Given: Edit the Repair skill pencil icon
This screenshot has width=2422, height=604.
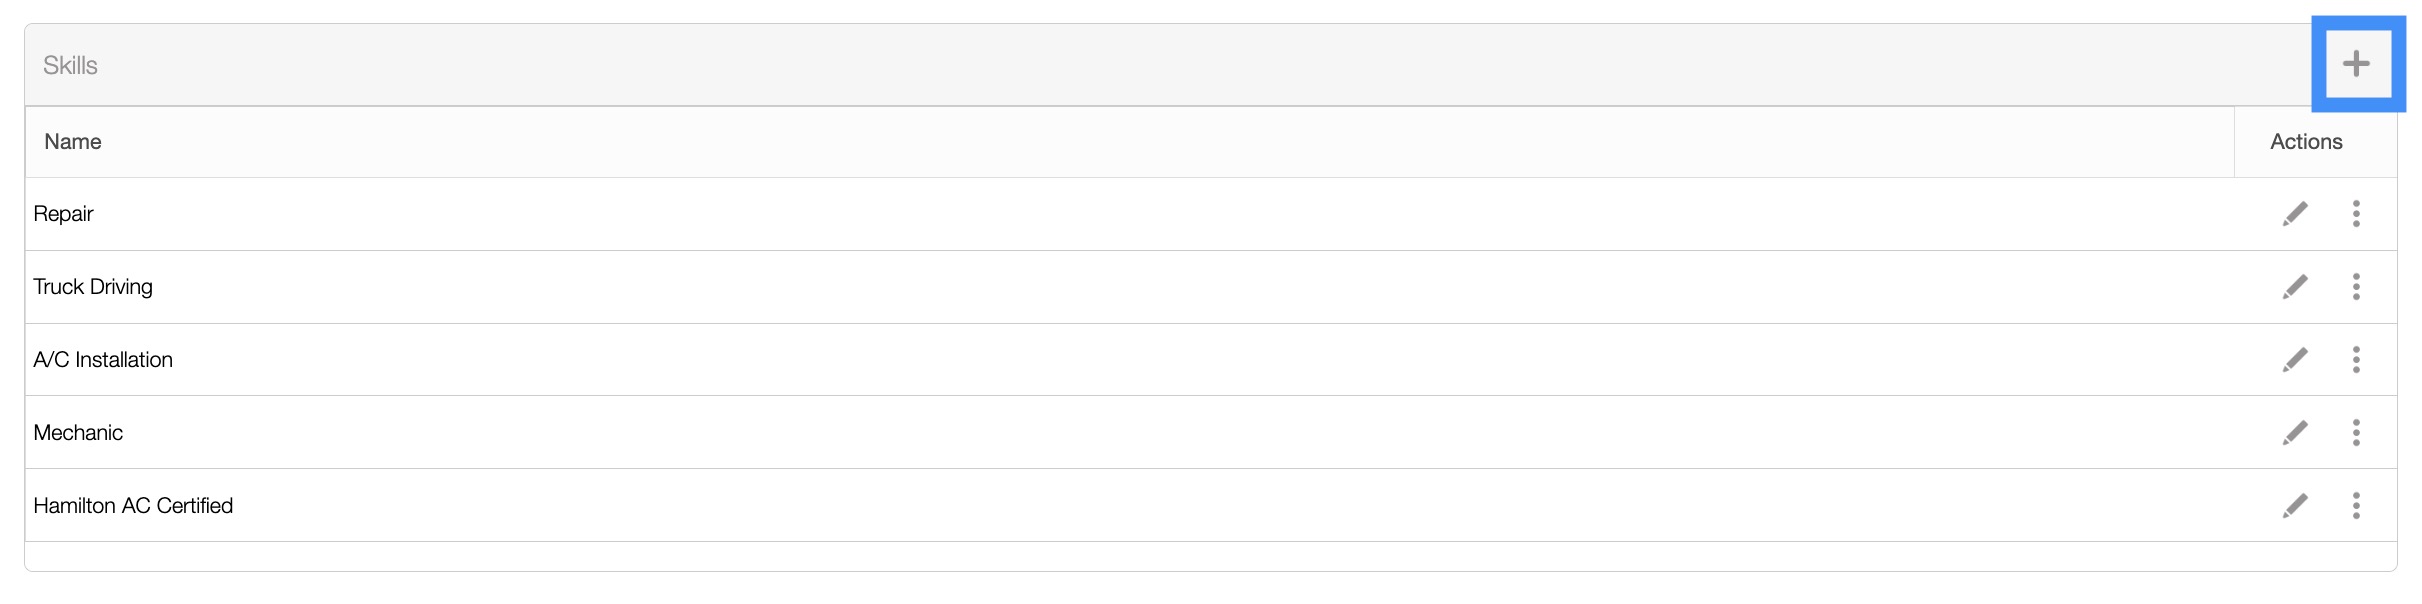Looking at the screenshot, I should click(x=2295, y=214).
